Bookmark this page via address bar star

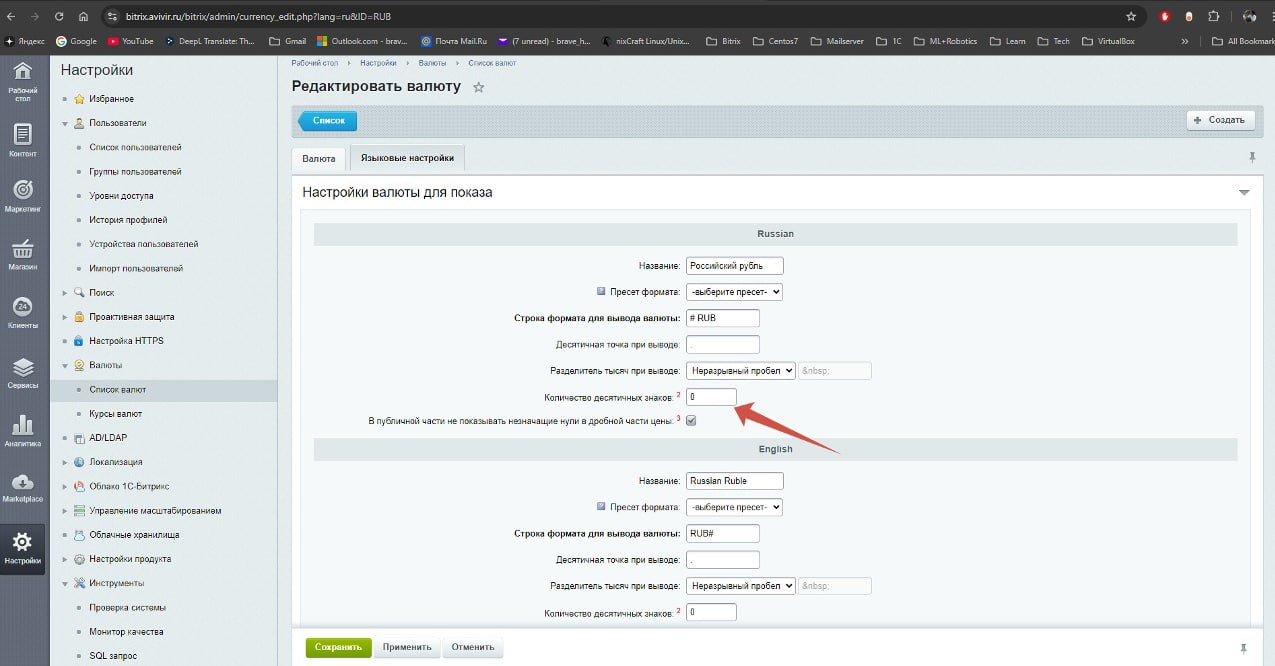pyautogui.click(x=1131, y=16)
